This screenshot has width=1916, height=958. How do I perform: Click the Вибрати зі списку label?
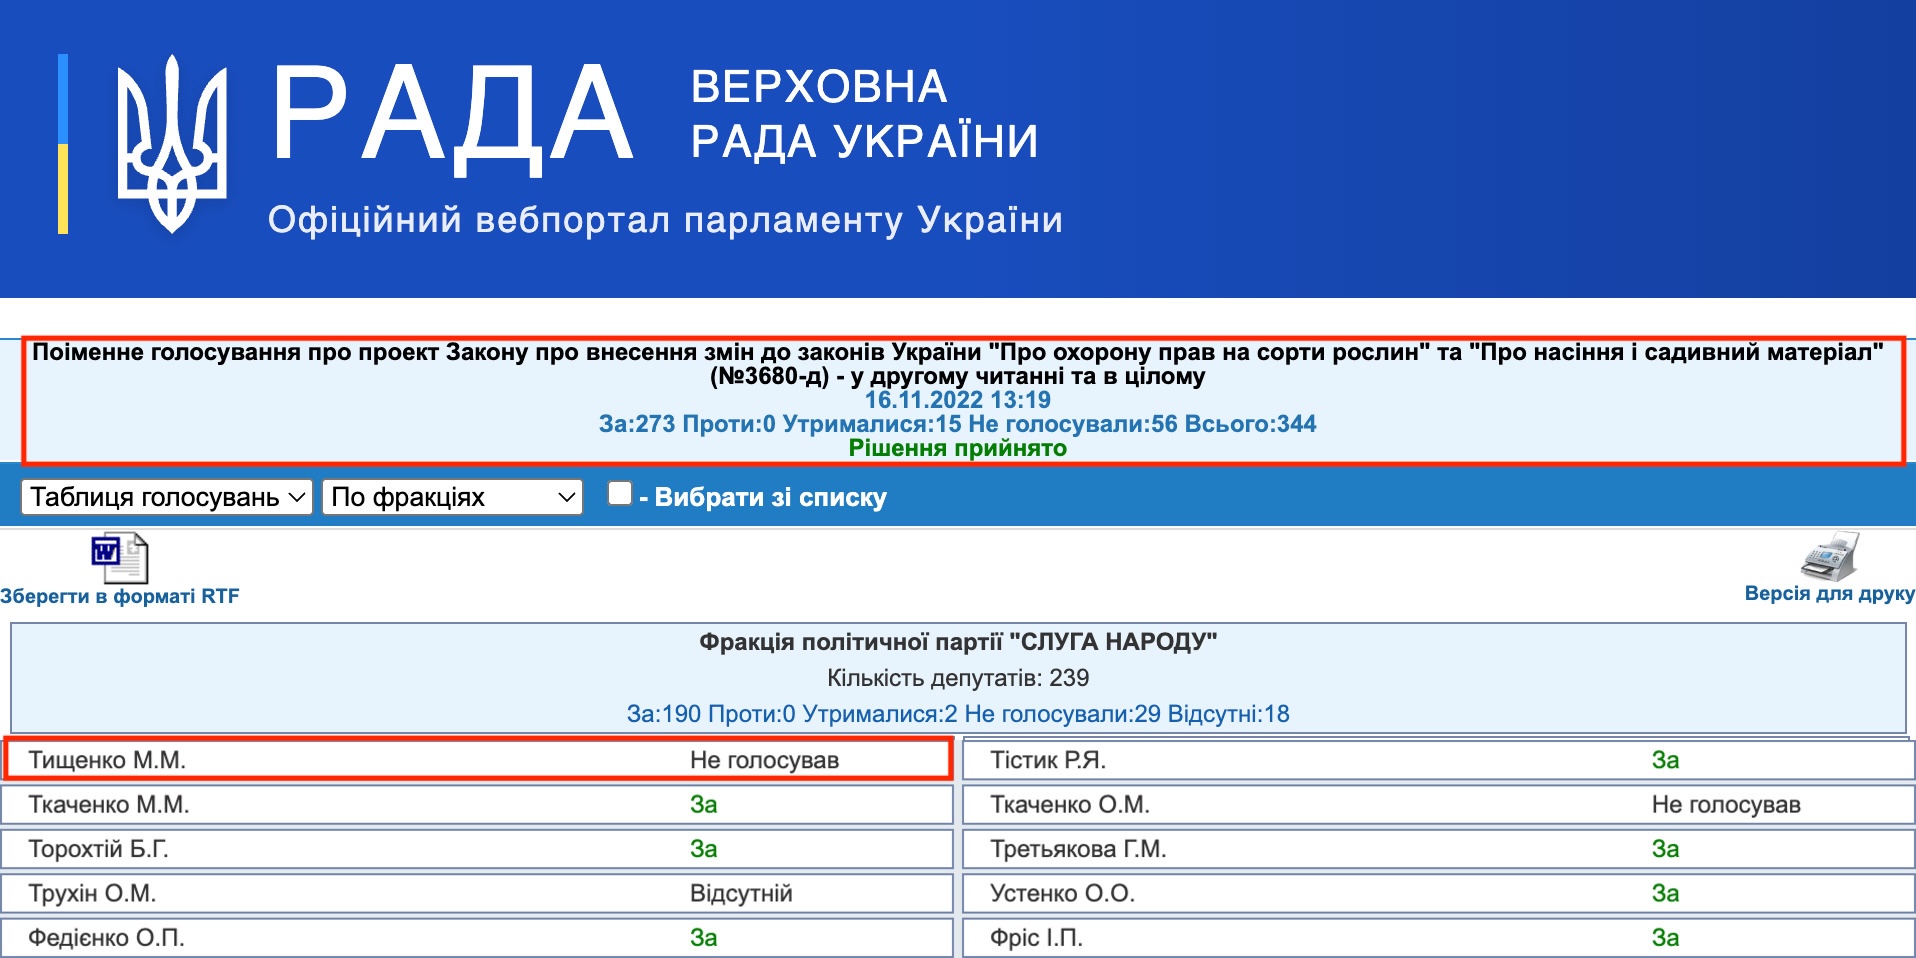click(770, 497)
